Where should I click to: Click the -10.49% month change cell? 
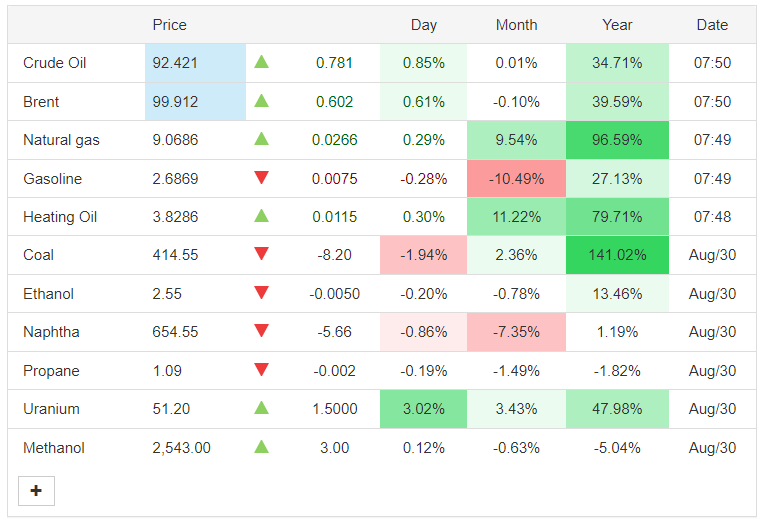tap(516, 179)
